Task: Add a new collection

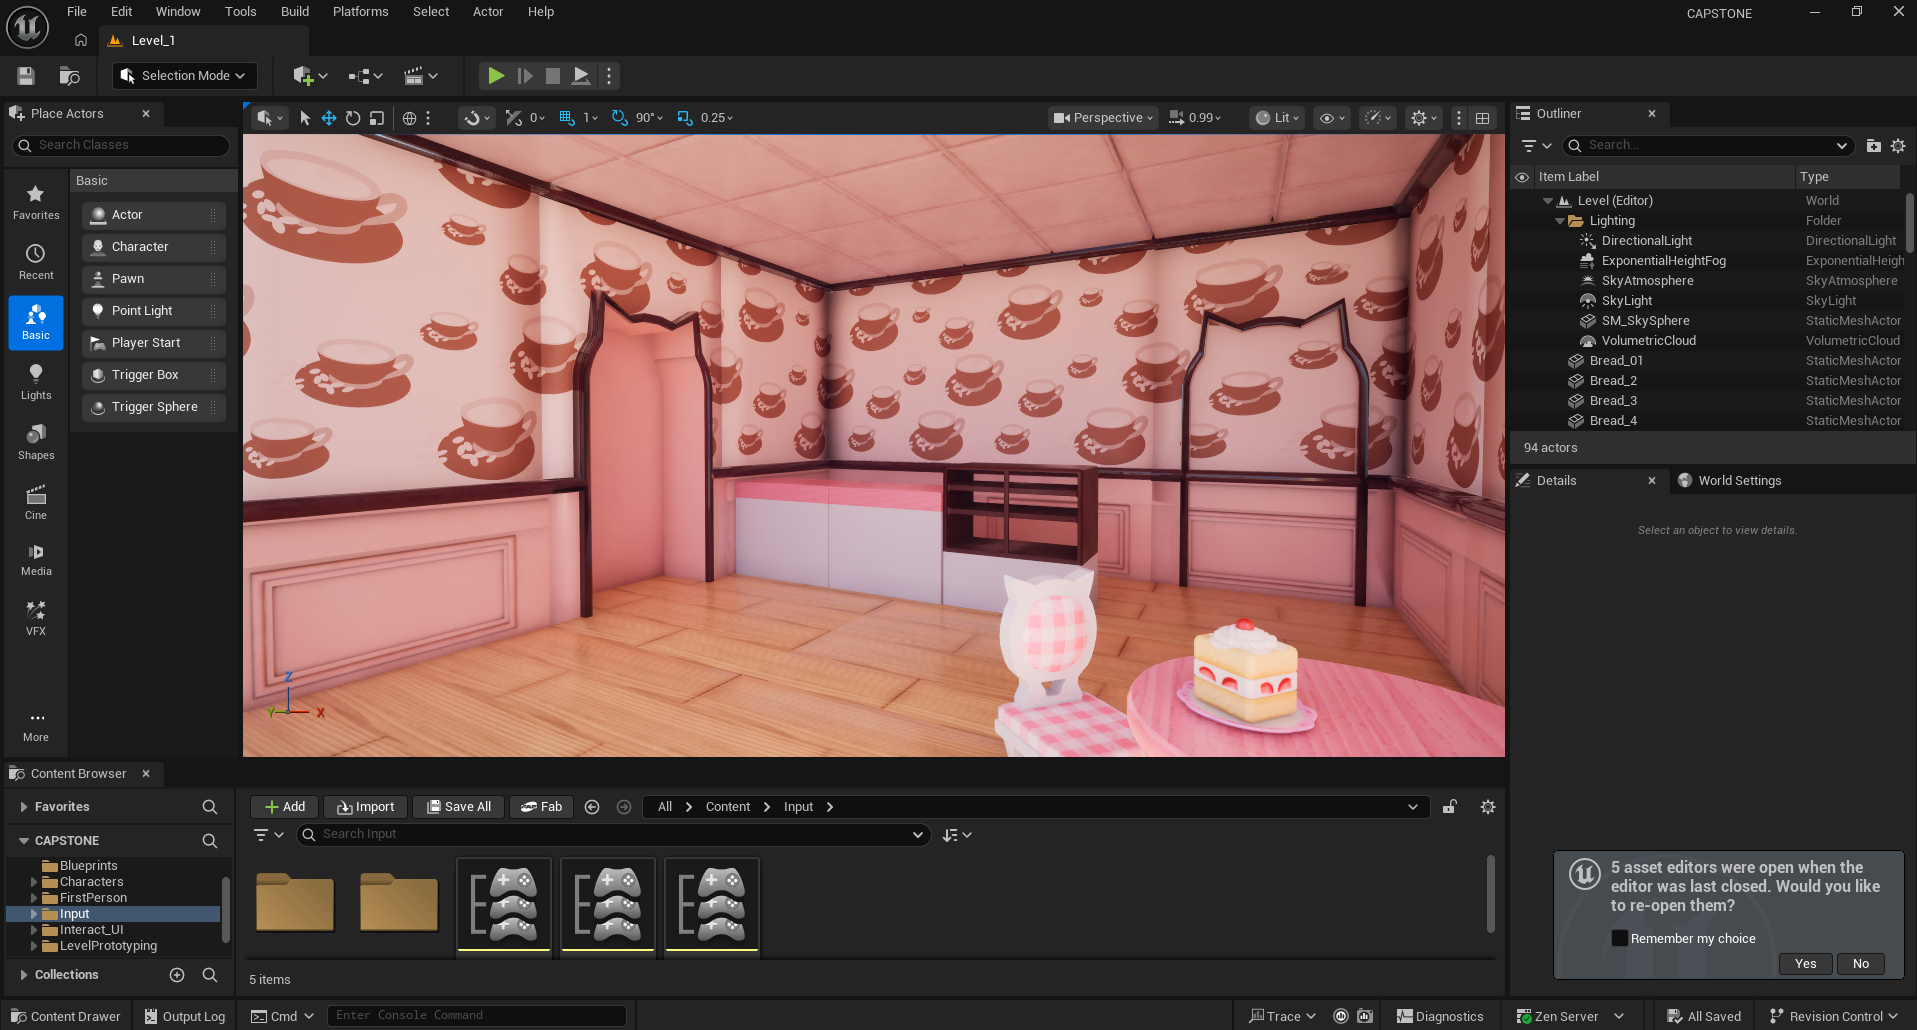Action: [x=177, y=975]
